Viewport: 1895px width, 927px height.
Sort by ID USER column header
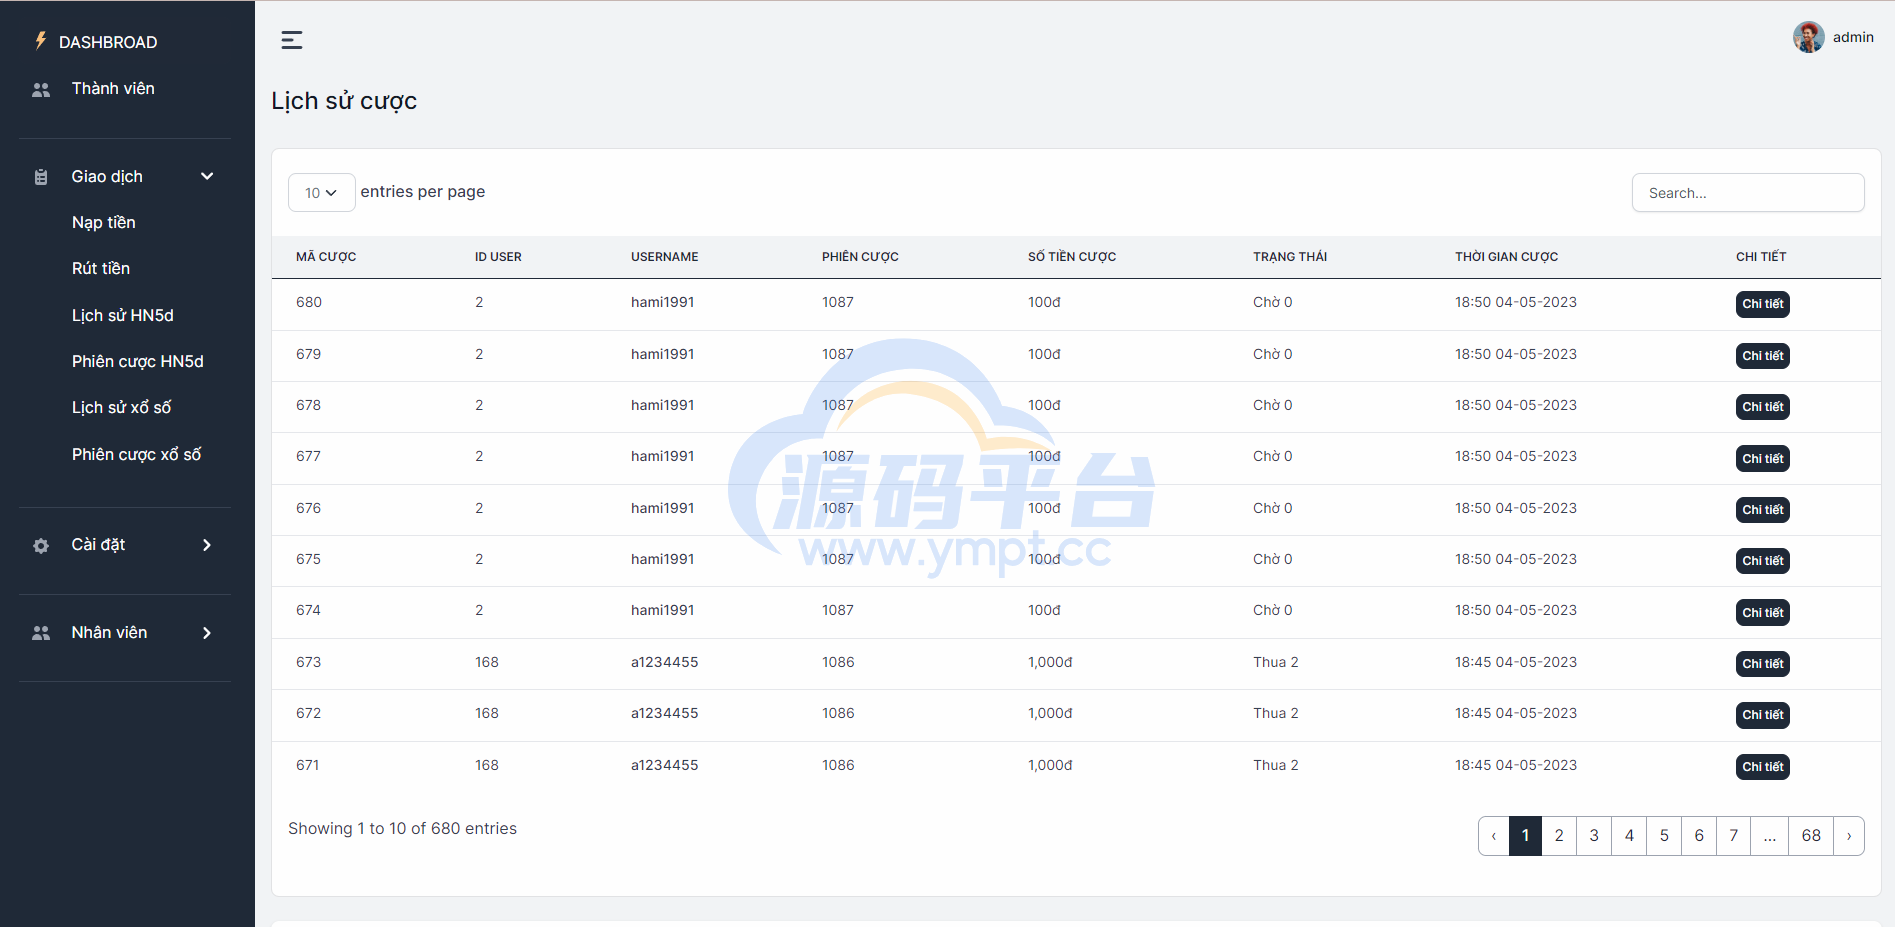[498, 257]
